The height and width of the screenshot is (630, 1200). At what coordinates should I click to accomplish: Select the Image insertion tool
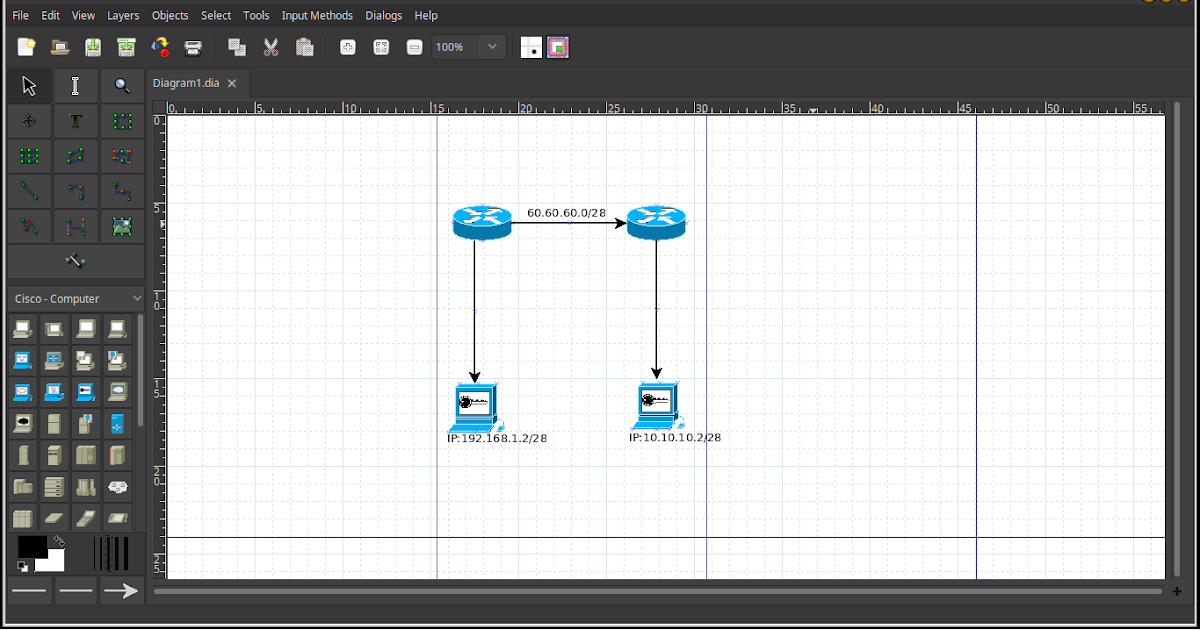tap(122, 225)
